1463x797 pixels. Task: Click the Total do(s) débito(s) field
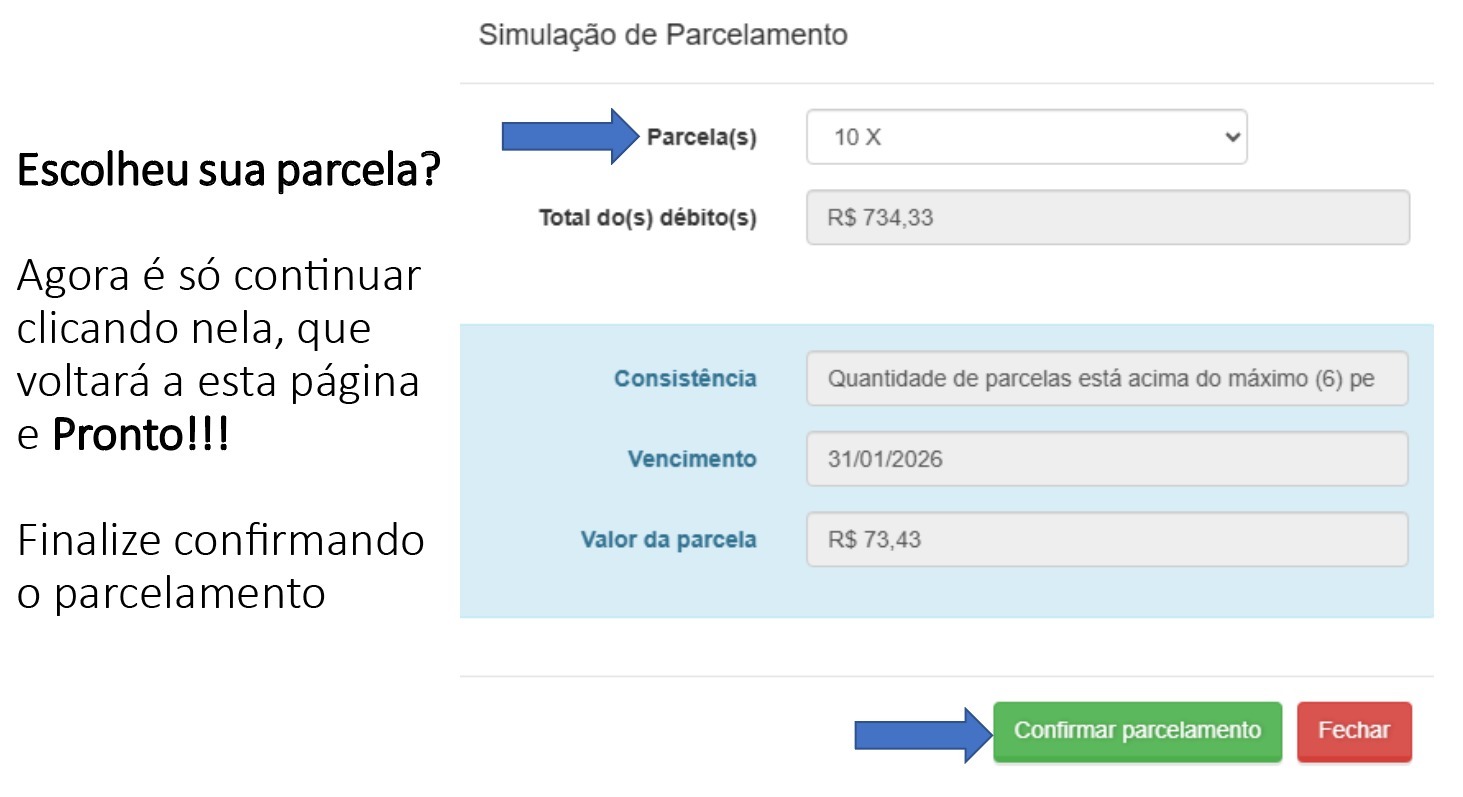1107,217
